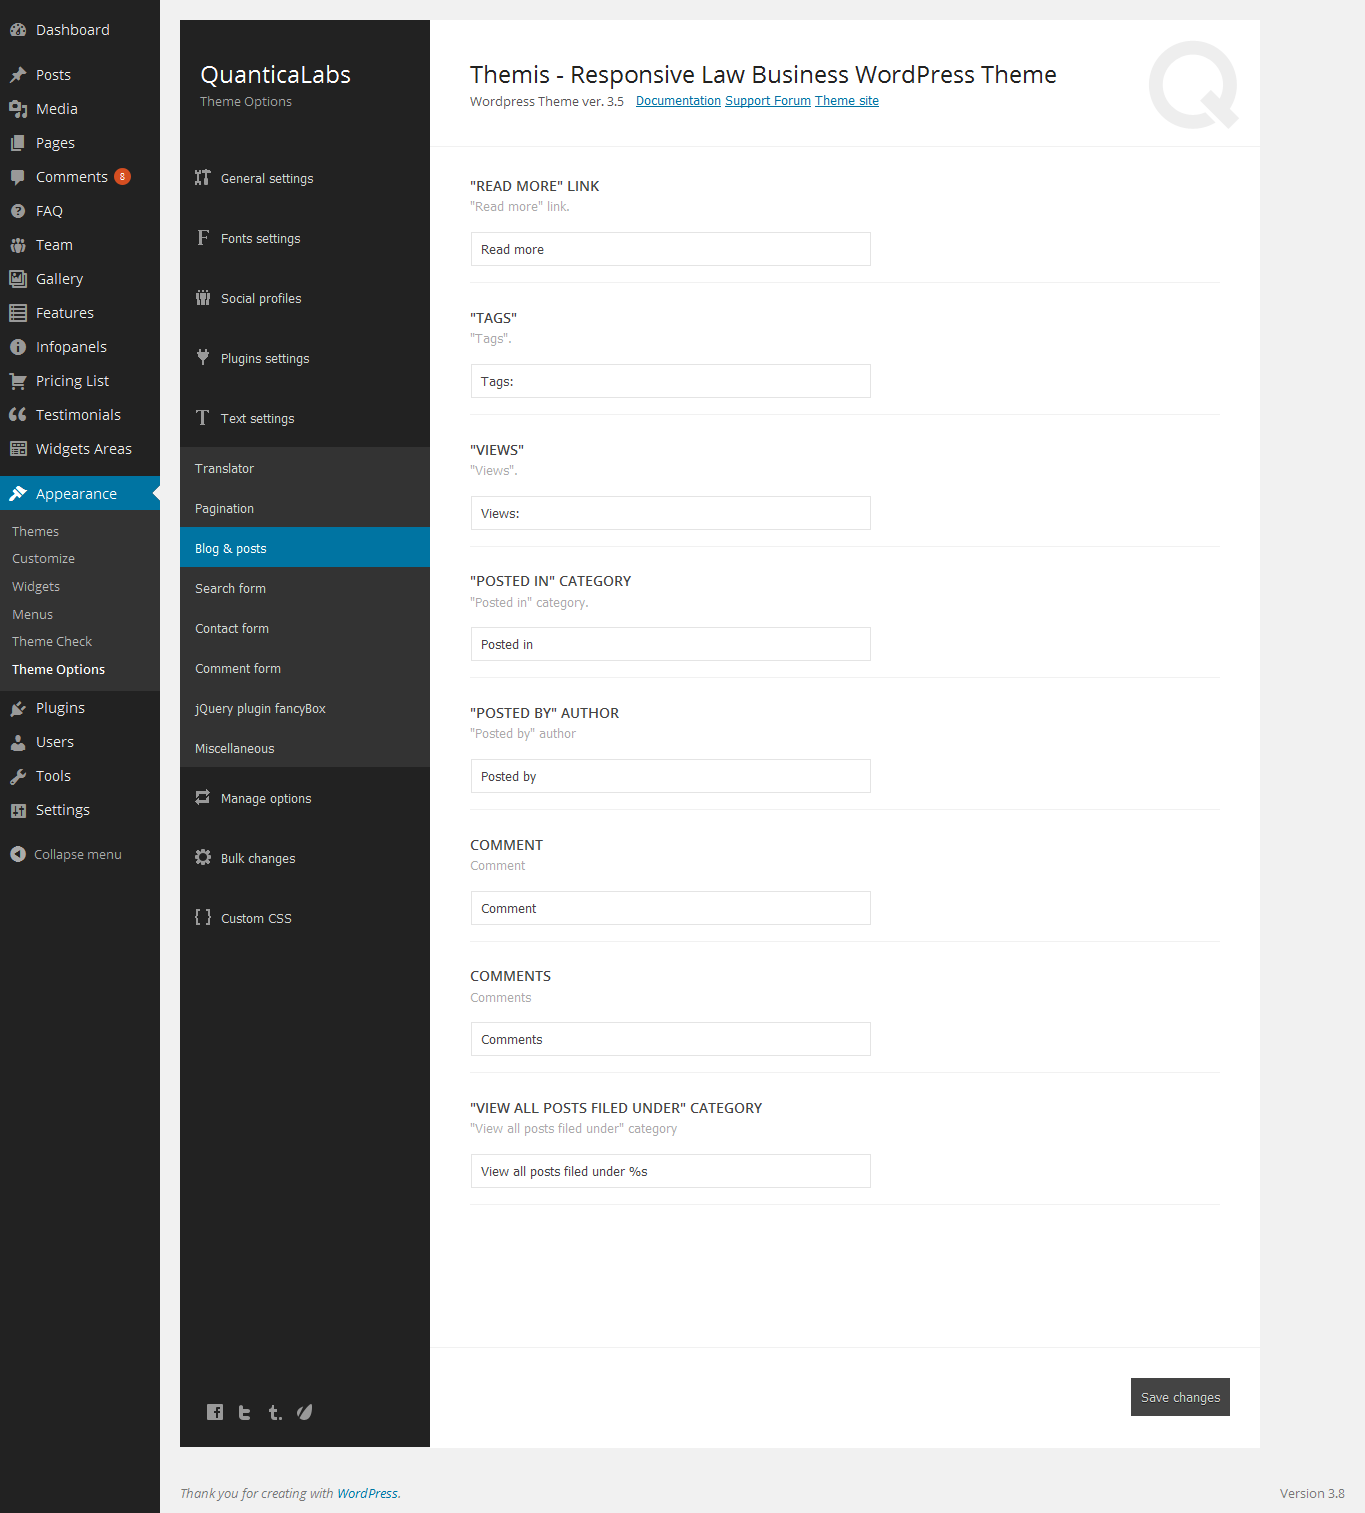Image resolution: width=1365 pixels, height=1513 pixels.
Task: Click the "Wordpress Theme ver. 3.5" text
Action: coord(547,101)
